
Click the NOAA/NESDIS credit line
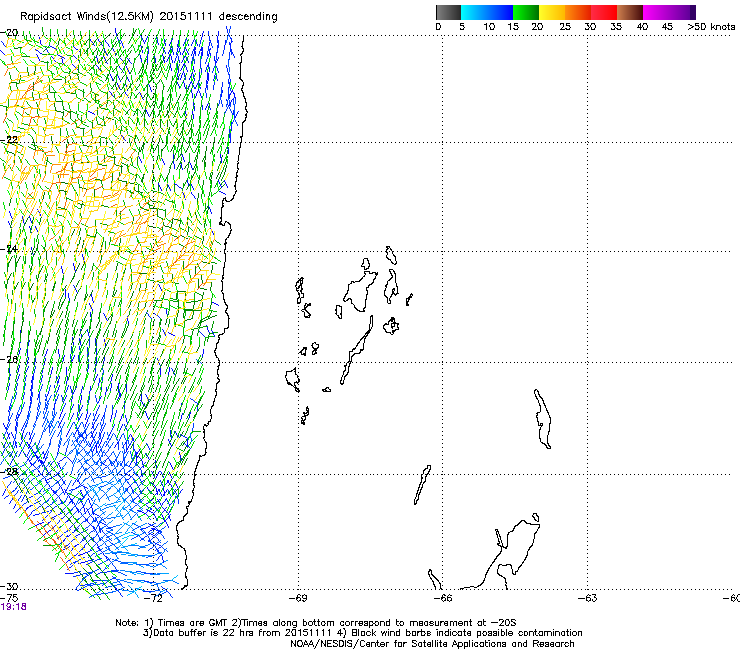click(x=432, y=644)
